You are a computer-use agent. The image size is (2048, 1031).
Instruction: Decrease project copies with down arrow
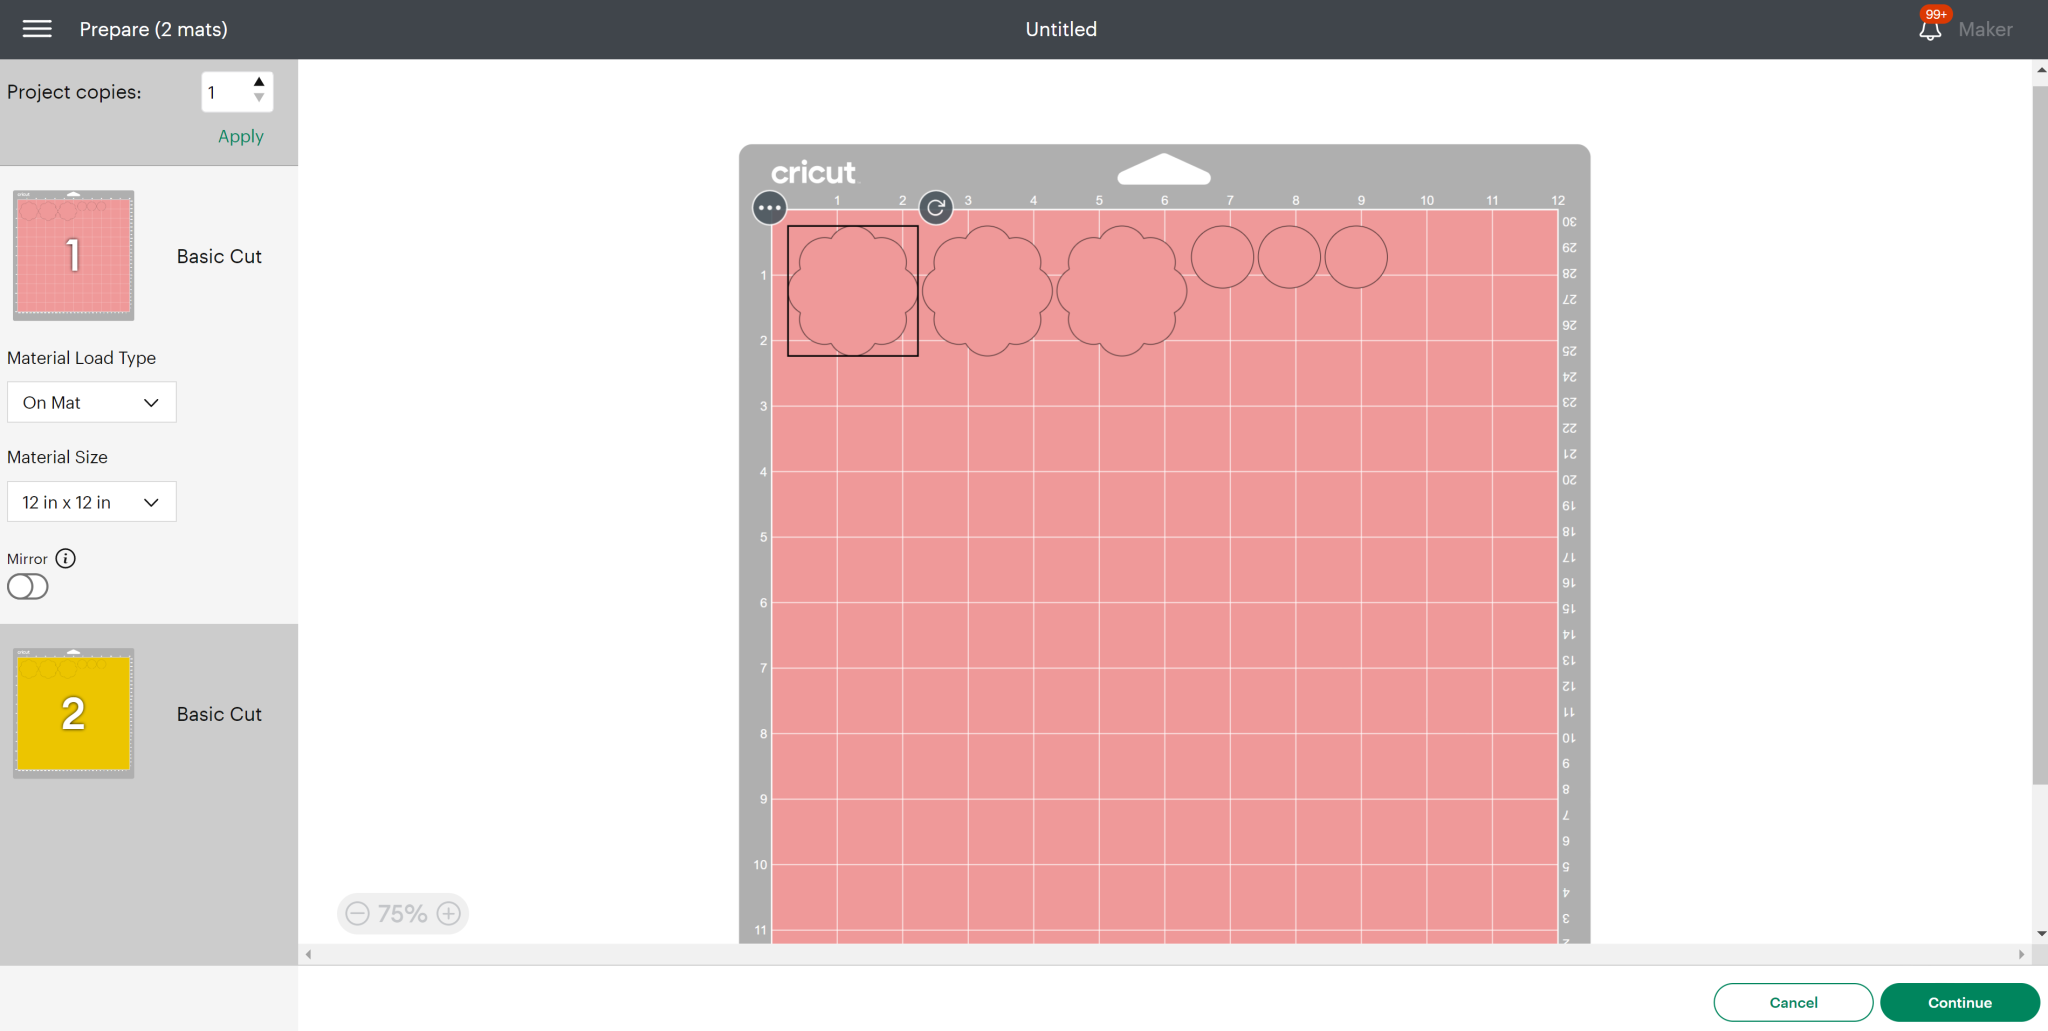click(259, 98)
